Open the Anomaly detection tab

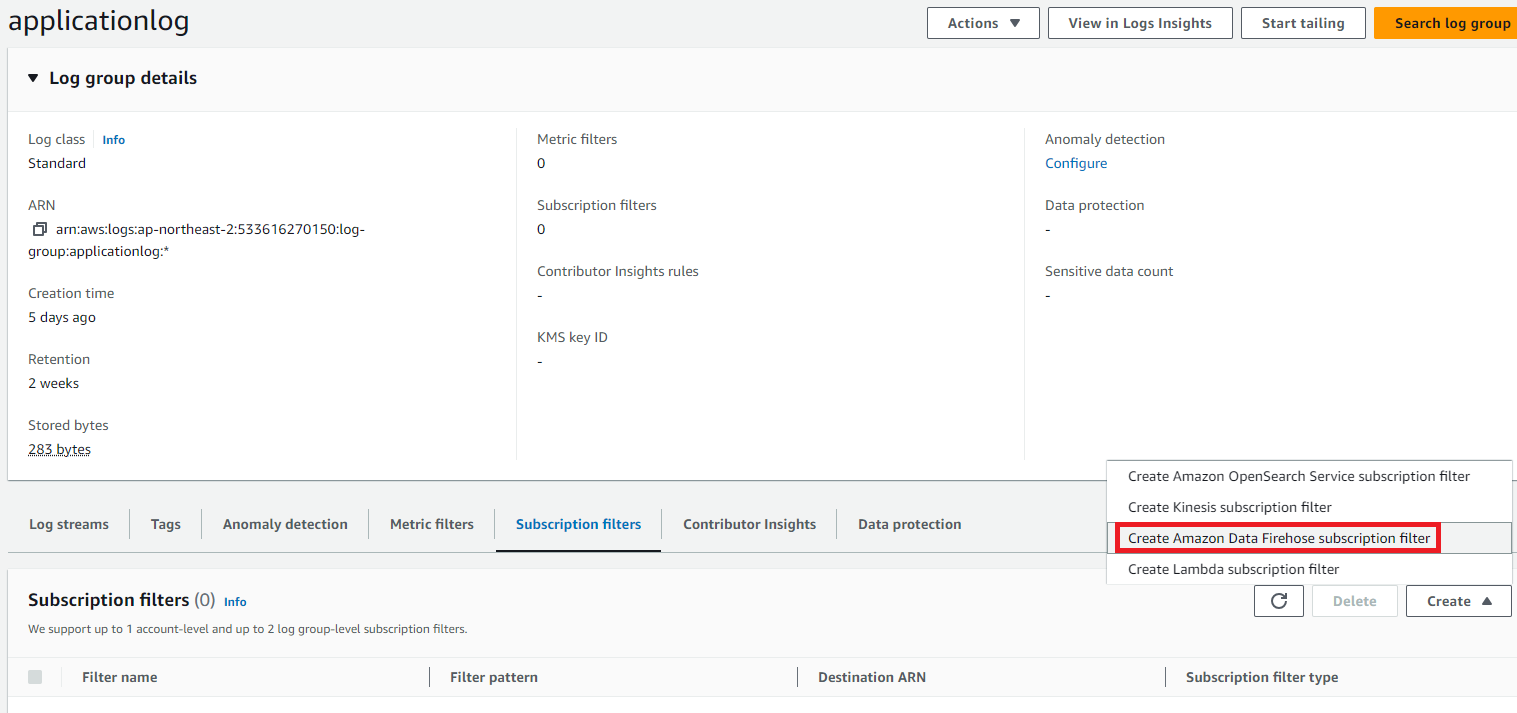(x=285, y=524)
